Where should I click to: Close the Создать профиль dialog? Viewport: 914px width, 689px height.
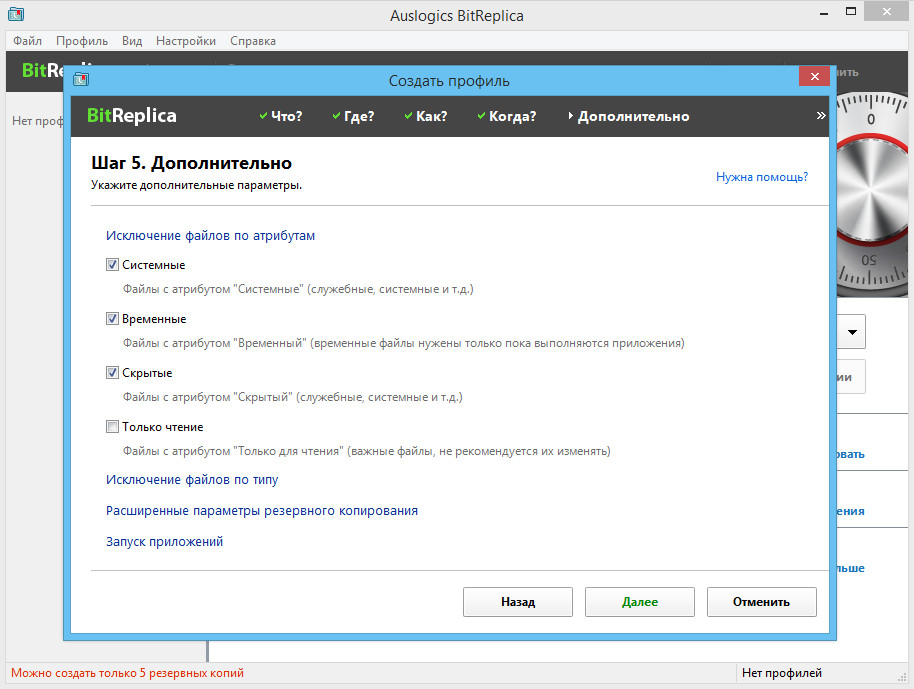pos(814,76)
